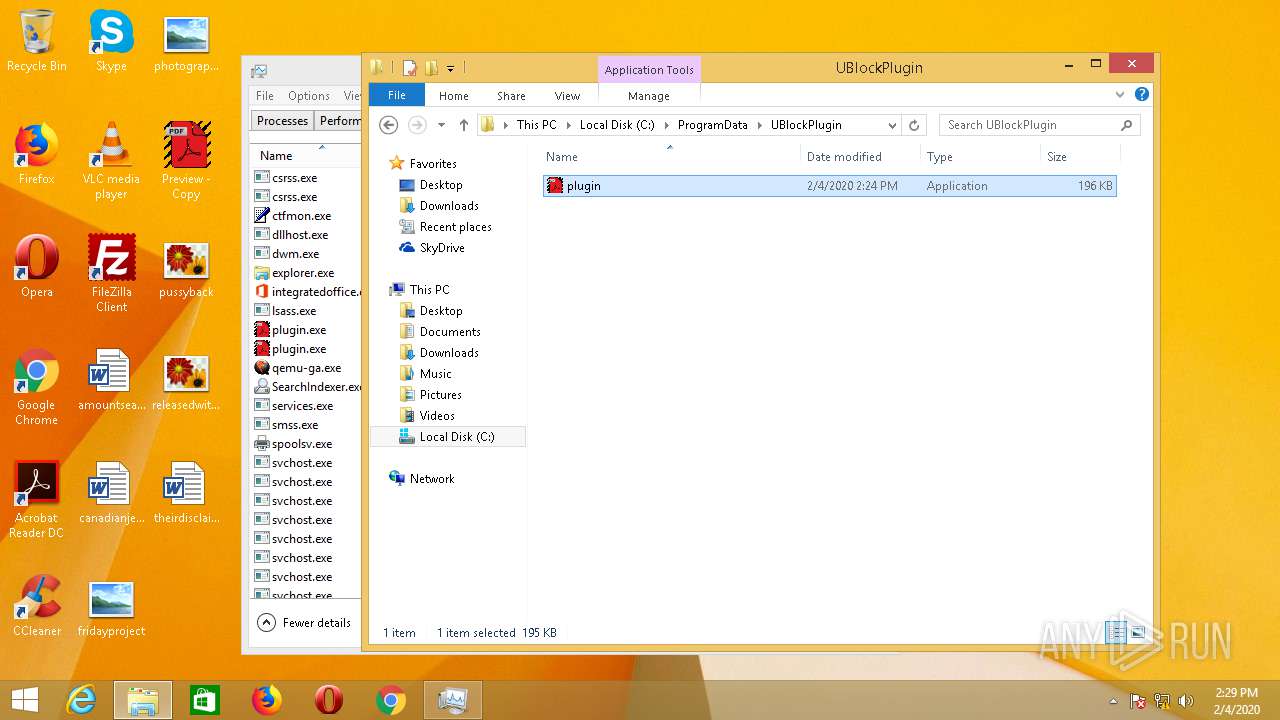
Task: Sort files by Size column
Action: point(1080,157)
